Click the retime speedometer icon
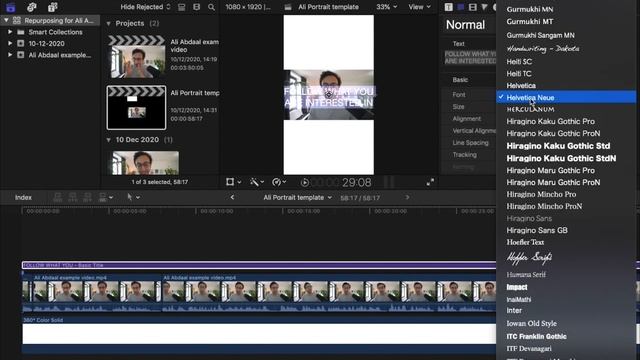The image size is (640, 360). point(276,182)
